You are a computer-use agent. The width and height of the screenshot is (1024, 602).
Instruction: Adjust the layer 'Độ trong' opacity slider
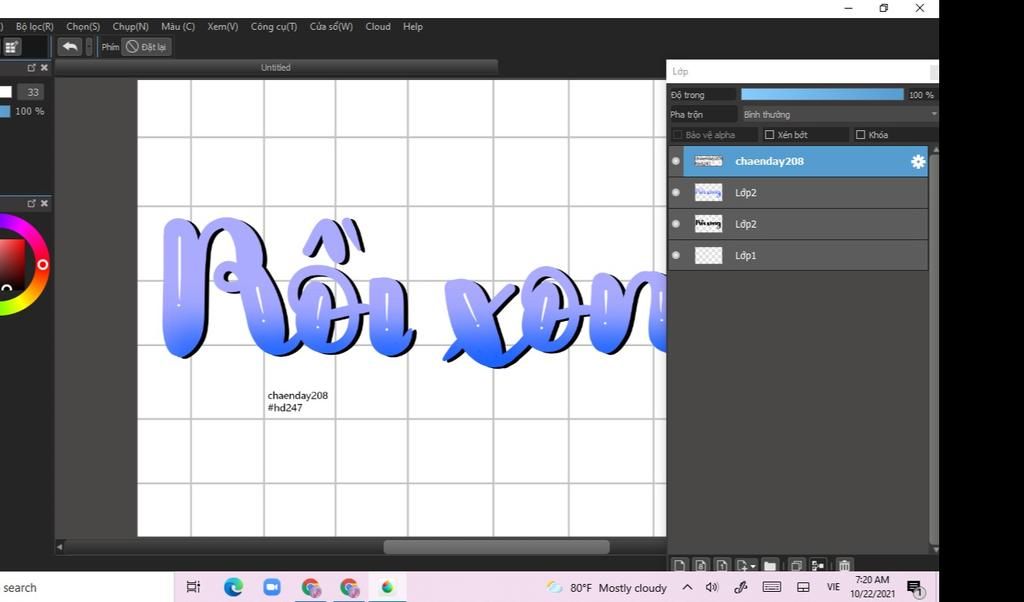coord(822,95)
